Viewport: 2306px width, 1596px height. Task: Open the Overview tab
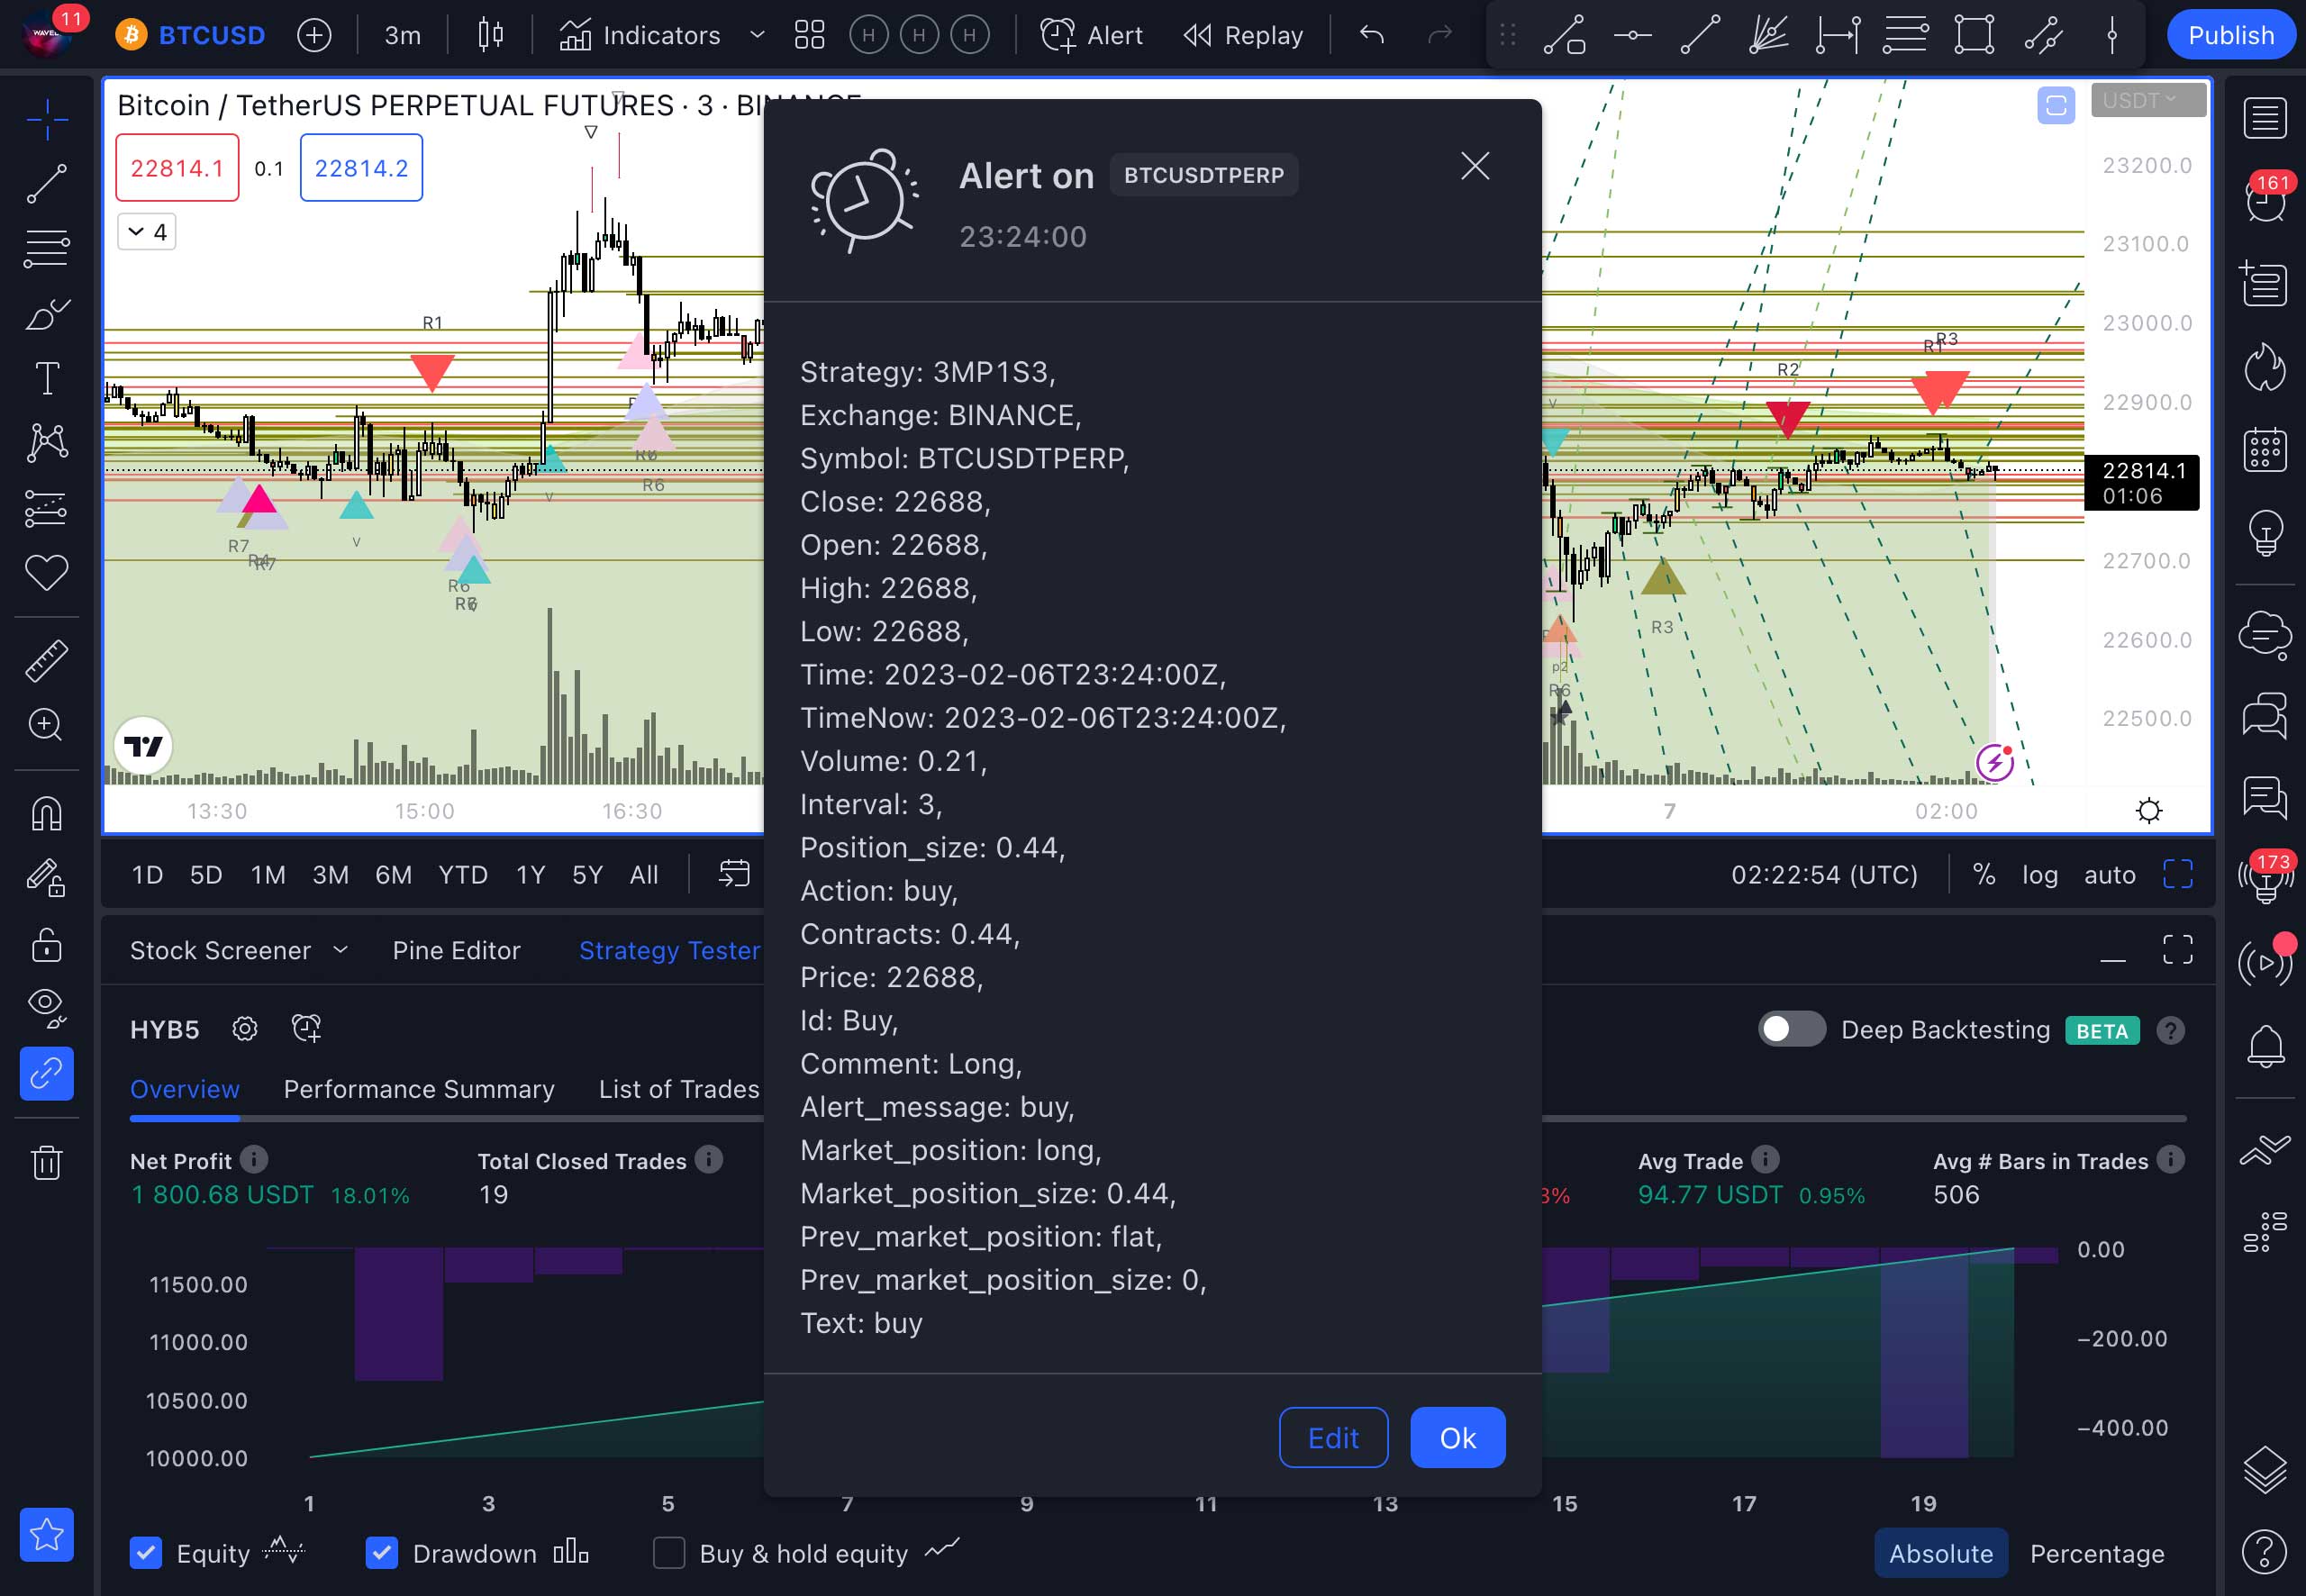click(185, 1089)
